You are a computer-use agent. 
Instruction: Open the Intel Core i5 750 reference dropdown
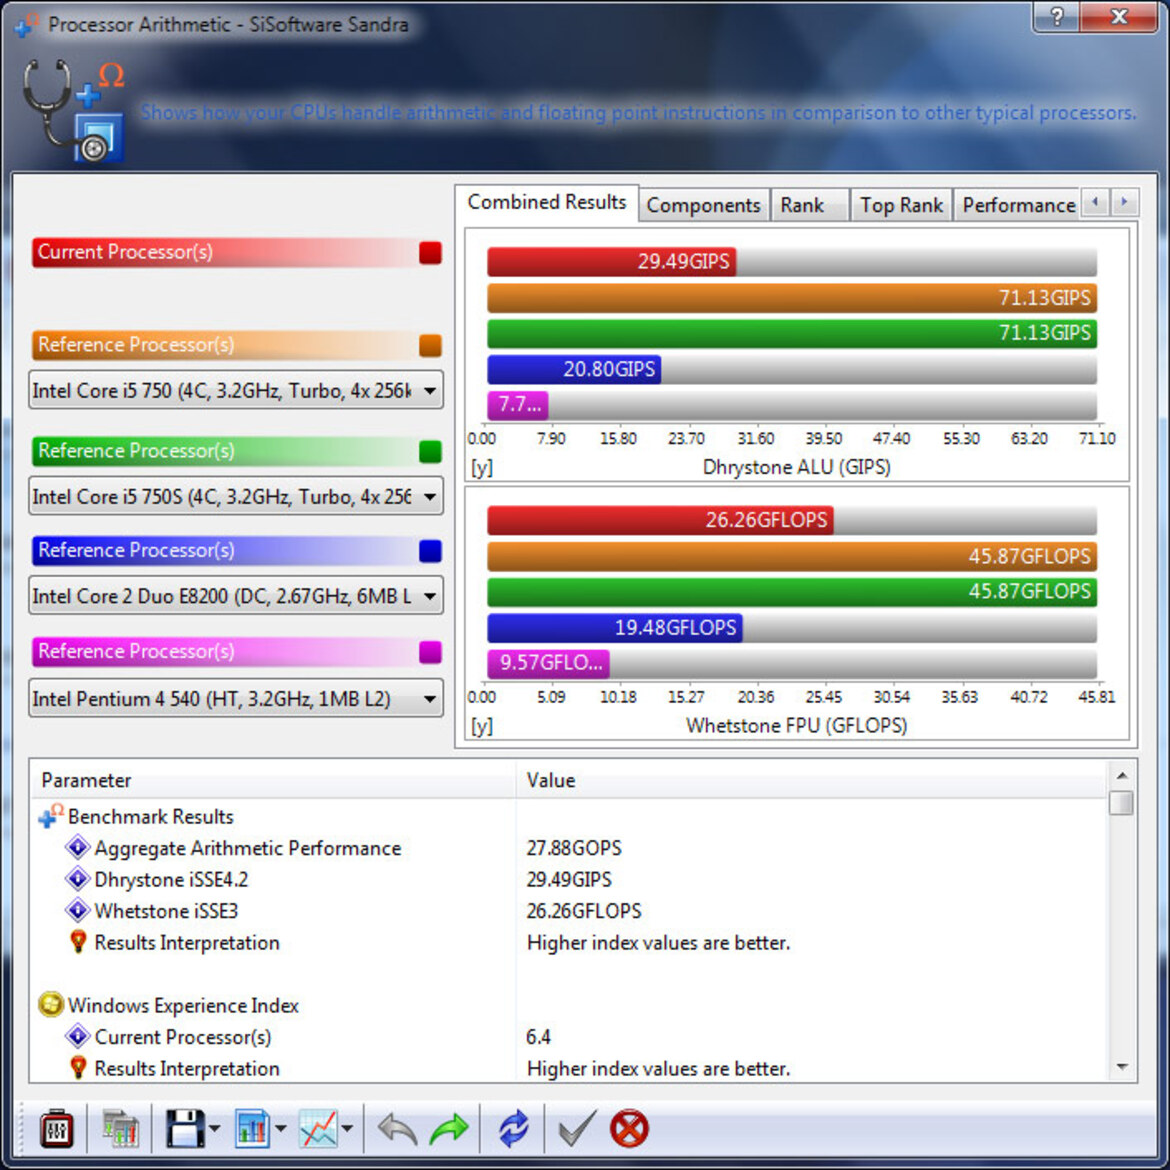point(236,390)
